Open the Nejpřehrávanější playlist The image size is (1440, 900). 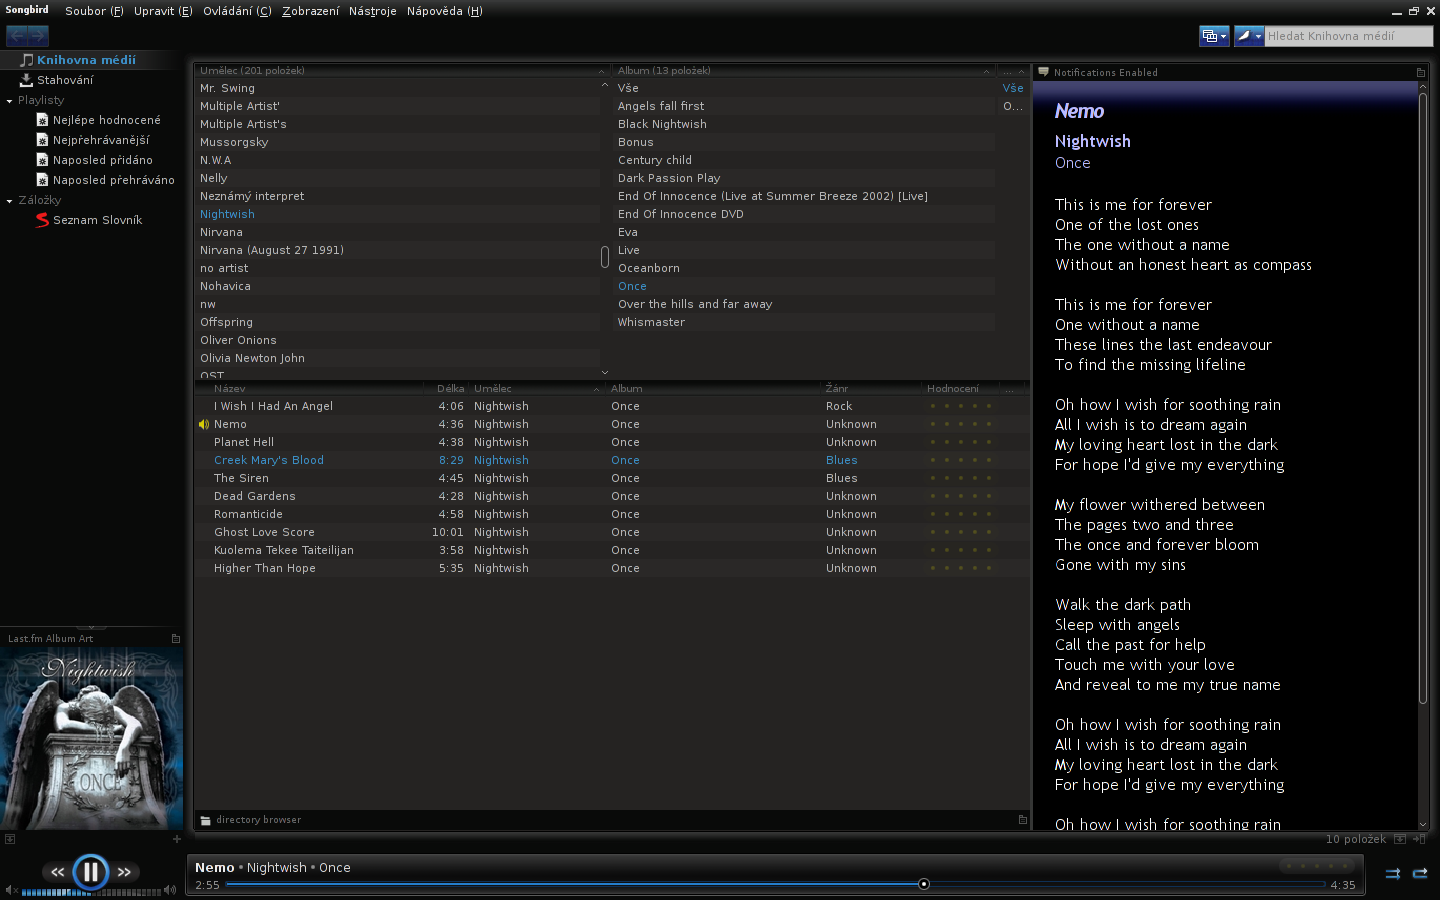coord(100,140)
